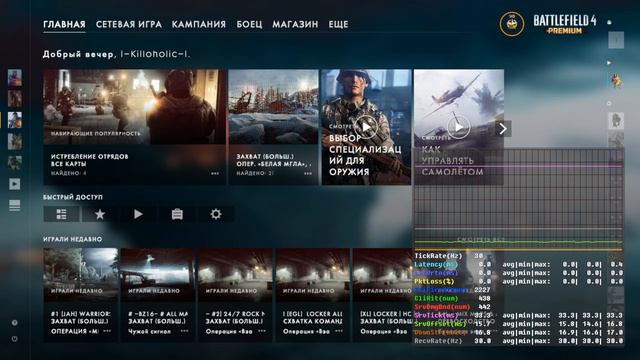
Task: Open options dots on #2| 24/7 ROCK card
Action: [262, 331]
